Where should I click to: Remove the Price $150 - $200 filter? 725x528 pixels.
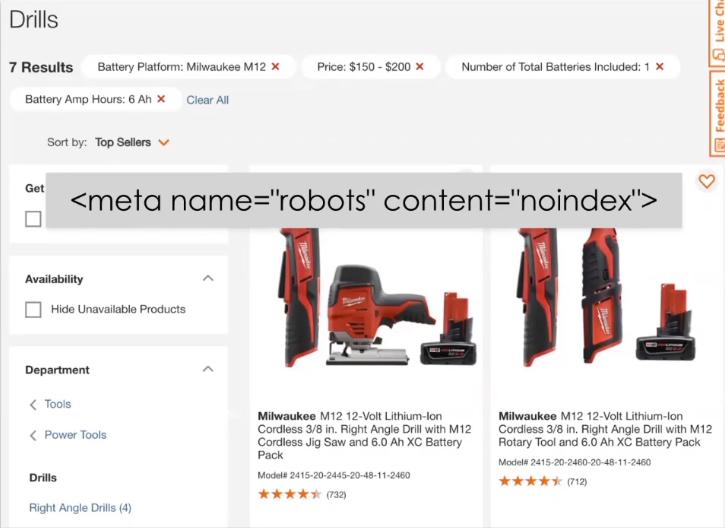(419, 67)
